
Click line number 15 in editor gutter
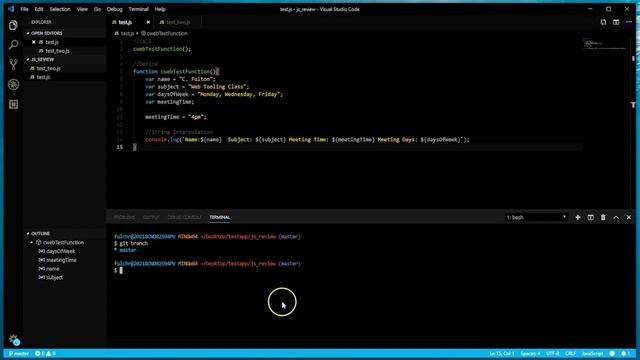click(120, 147)
